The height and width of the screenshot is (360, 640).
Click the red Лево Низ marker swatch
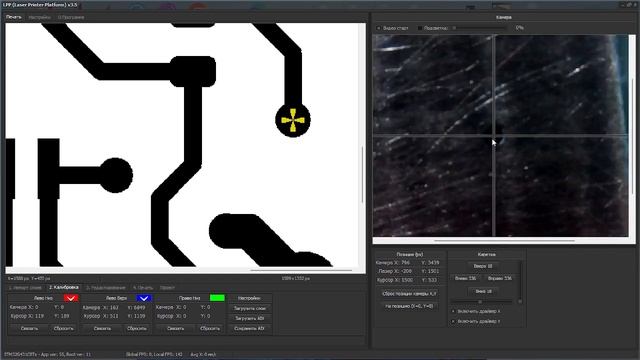pos(71,298)
